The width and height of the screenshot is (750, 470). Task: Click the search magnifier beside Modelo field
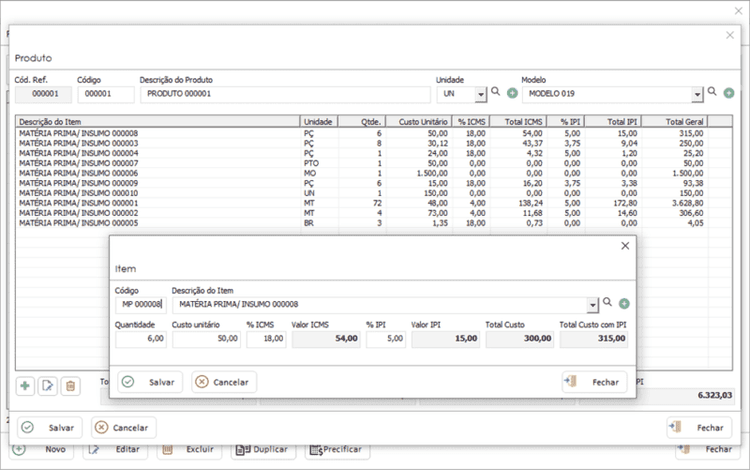pos(712,91)
